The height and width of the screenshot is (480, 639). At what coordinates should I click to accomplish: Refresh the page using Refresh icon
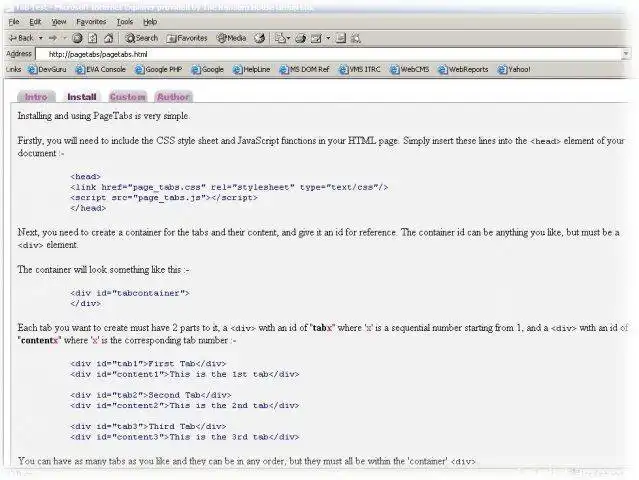point(93,38)
